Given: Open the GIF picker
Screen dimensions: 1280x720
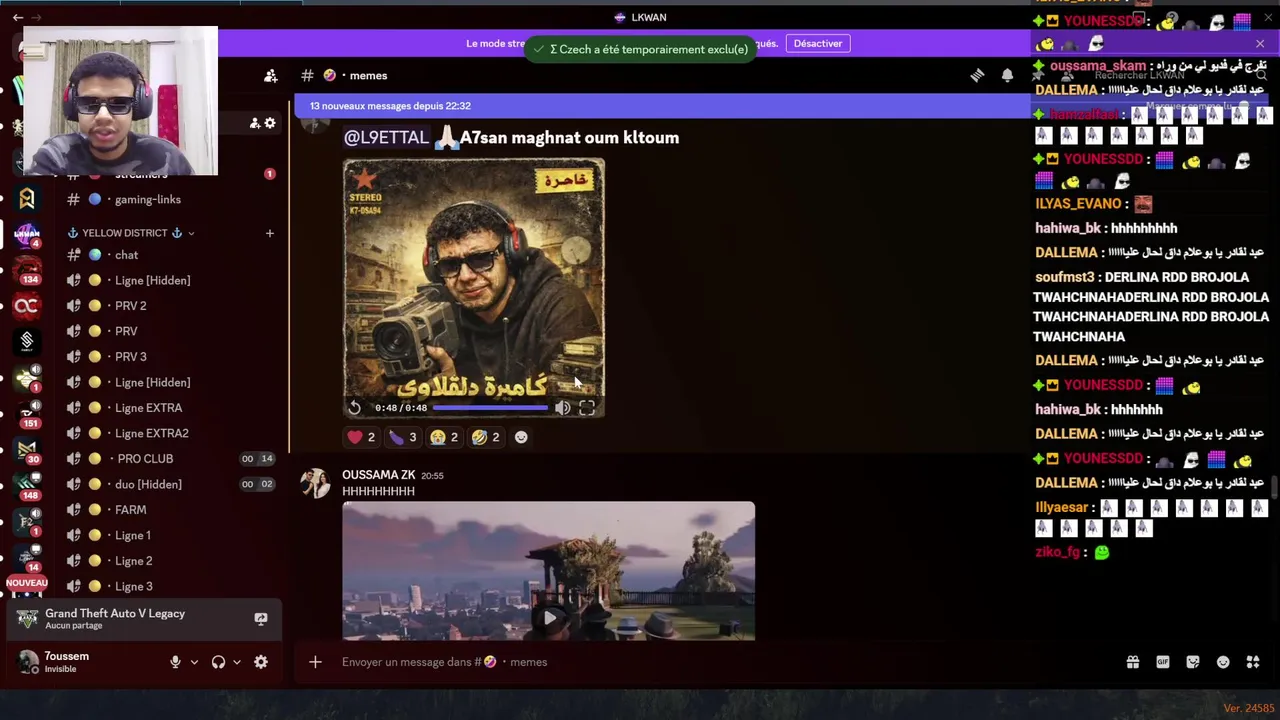Looking at the screenshot, I should [1163, 662].
